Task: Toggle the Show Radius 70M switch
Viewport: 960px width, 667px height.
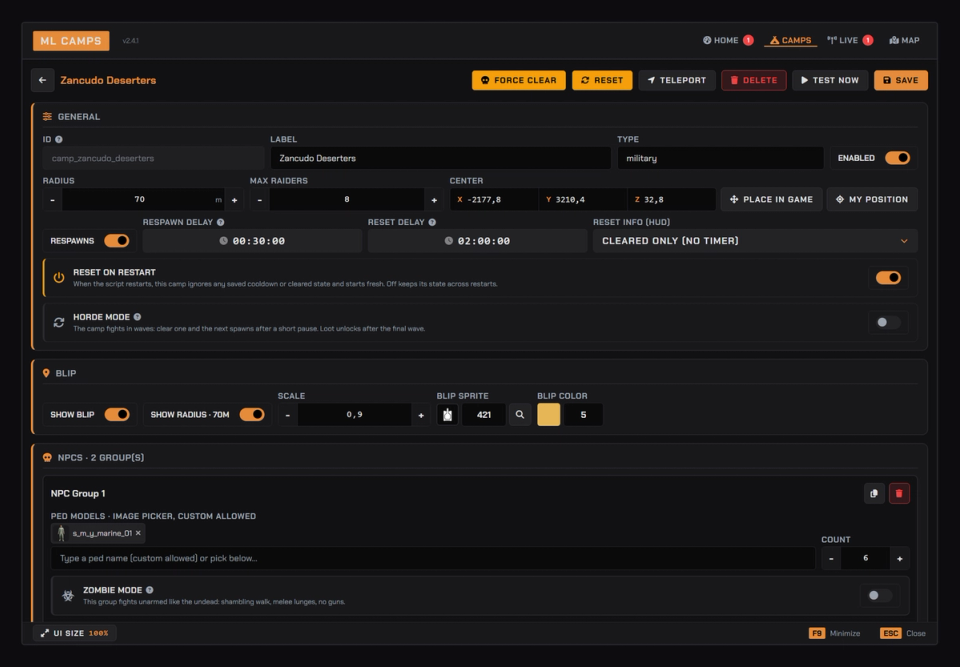Action: 252,415
